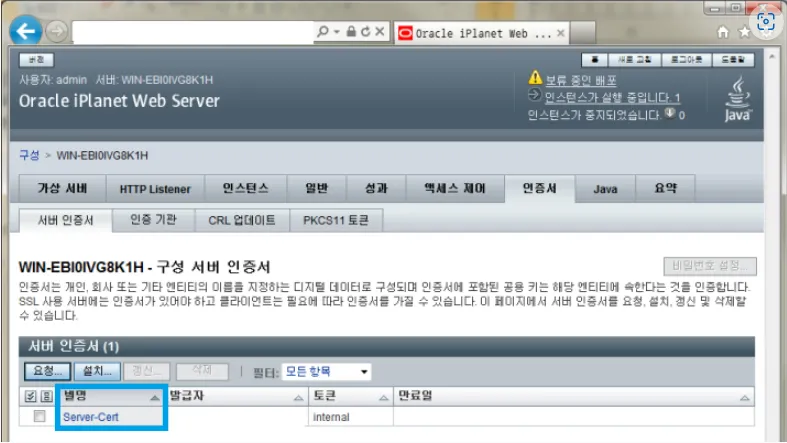Sort the table by 토큰 column
The image size is (787, 443).
click(x=350, y=396)
